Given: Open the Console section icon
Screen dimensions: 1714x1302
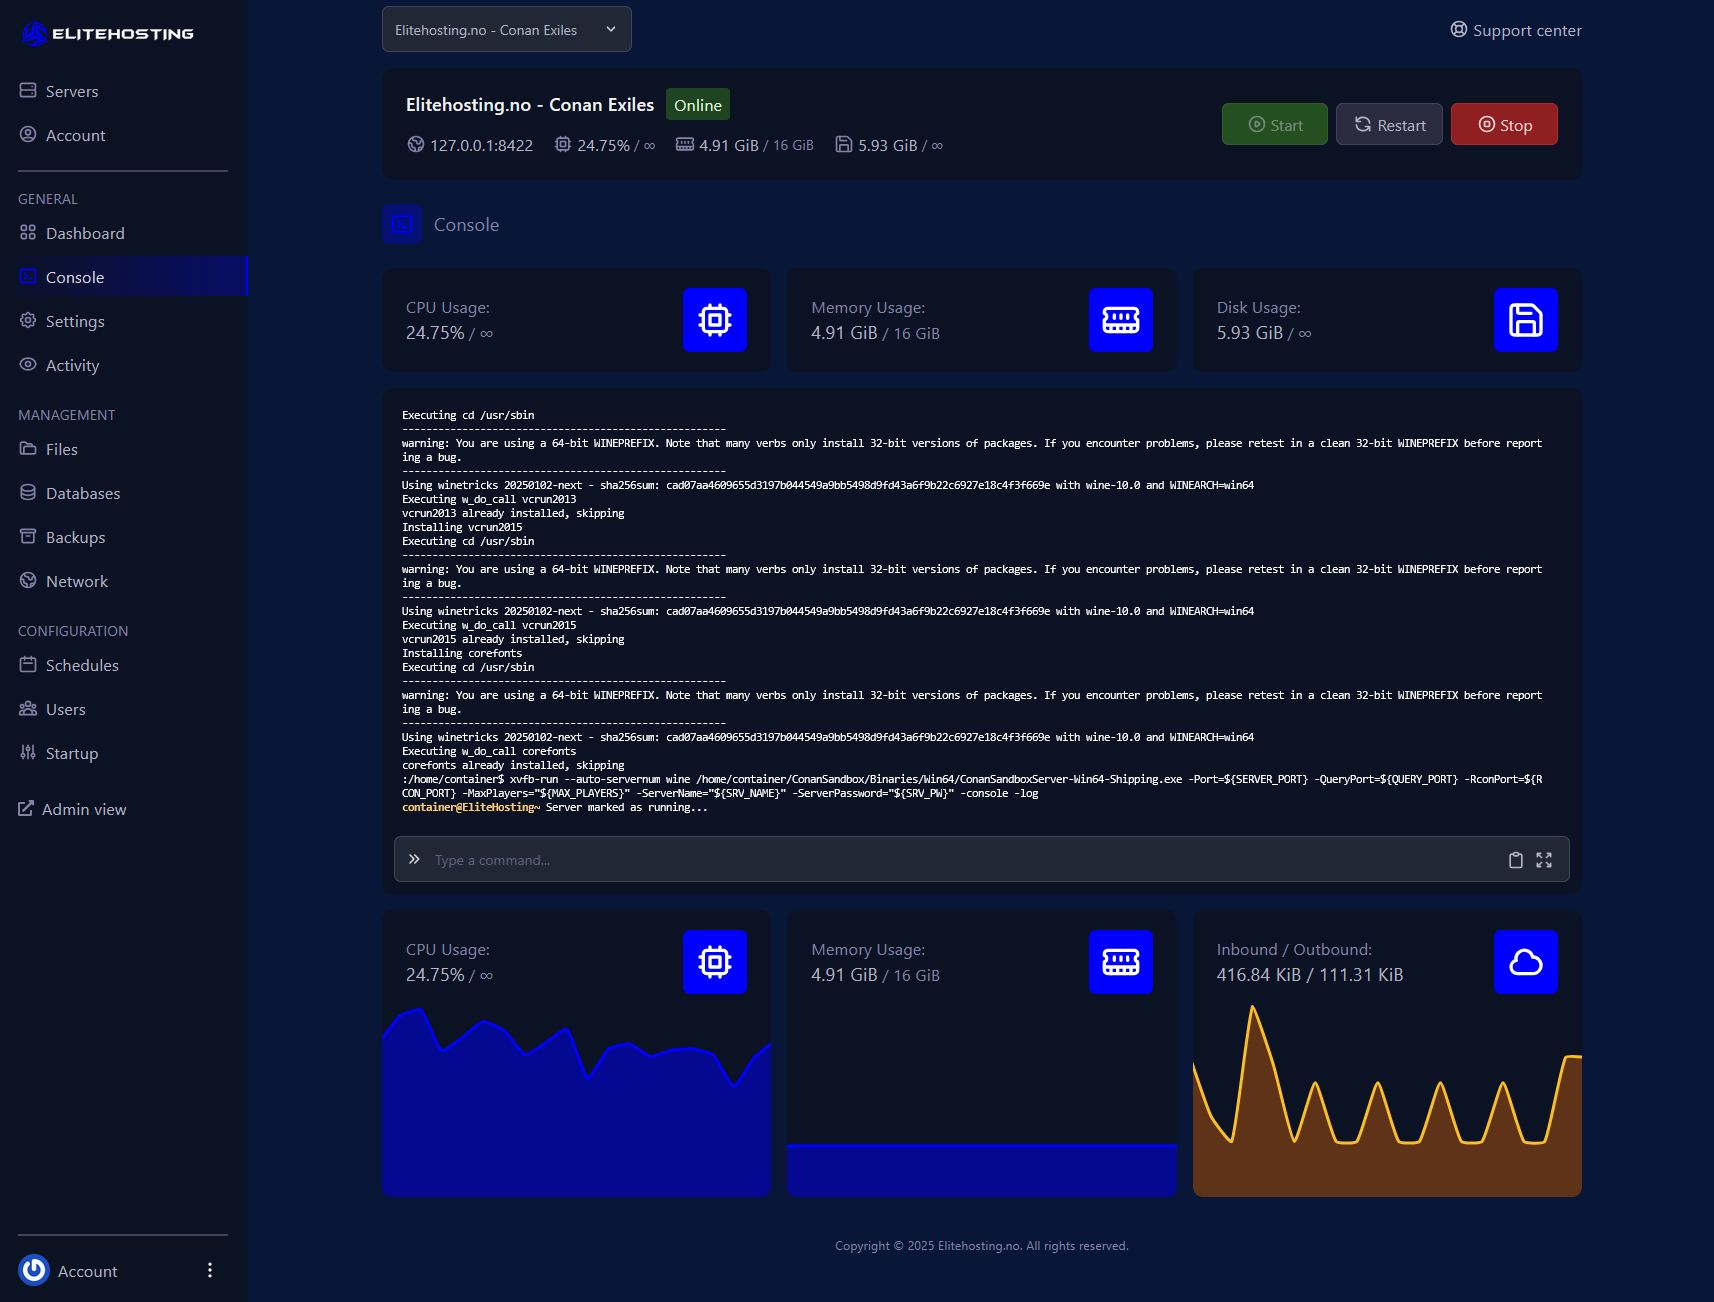Looking at the screenshot, I should [x=28, y=277].
